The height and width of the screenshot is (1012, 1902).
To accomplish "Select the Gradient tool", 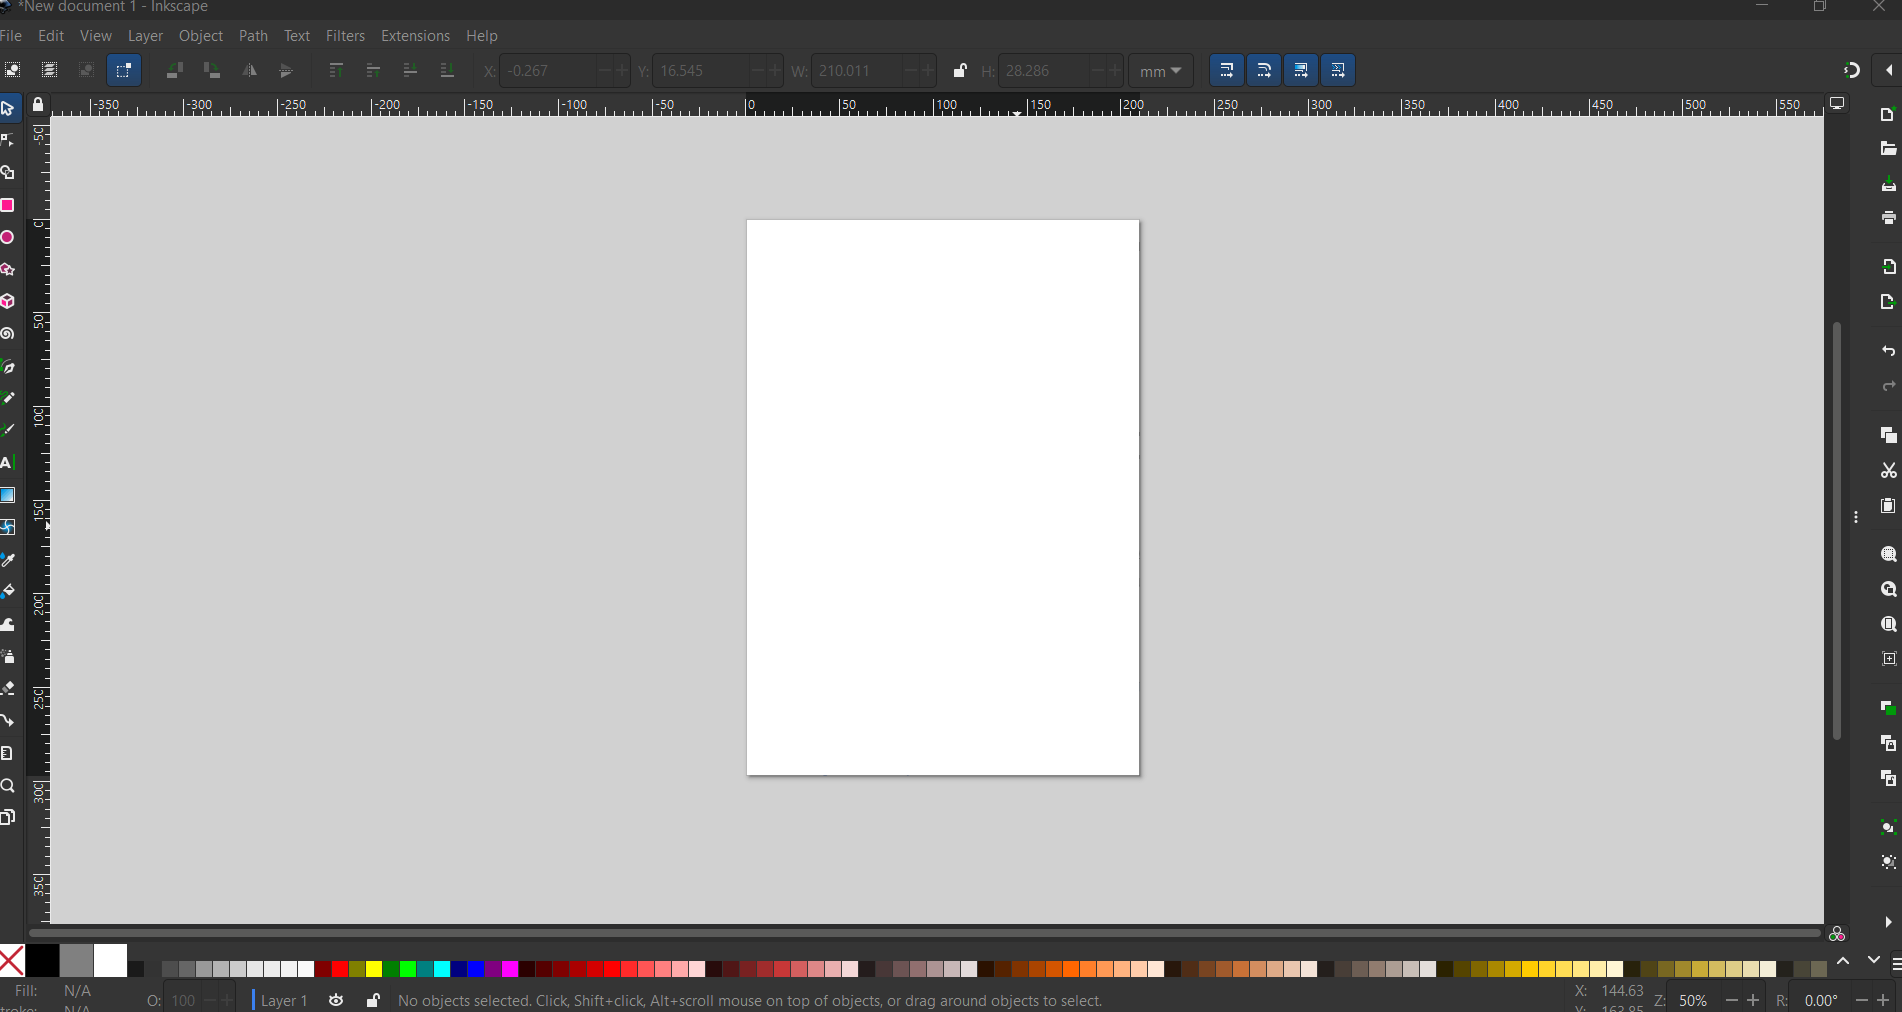I will click(x=8, y=495).
